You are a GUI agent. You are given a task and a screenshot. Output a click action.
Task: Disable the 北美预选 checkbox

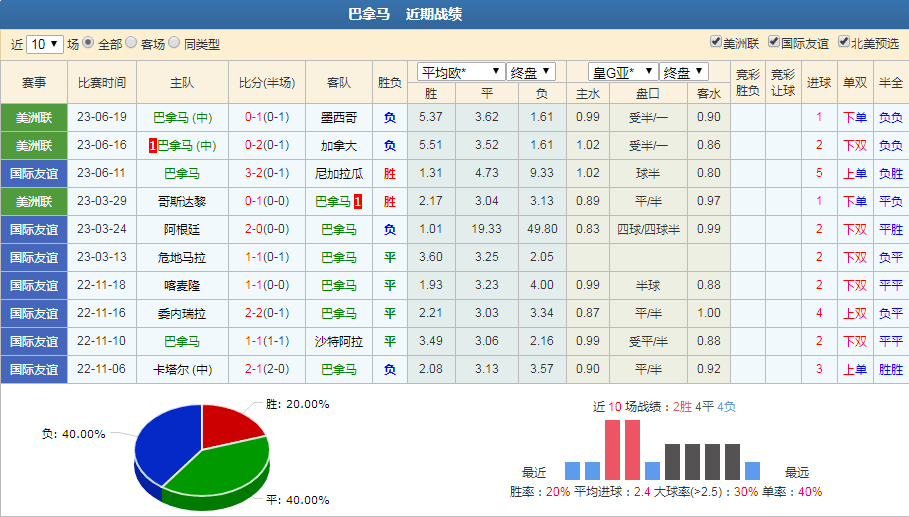click(843, 42)
